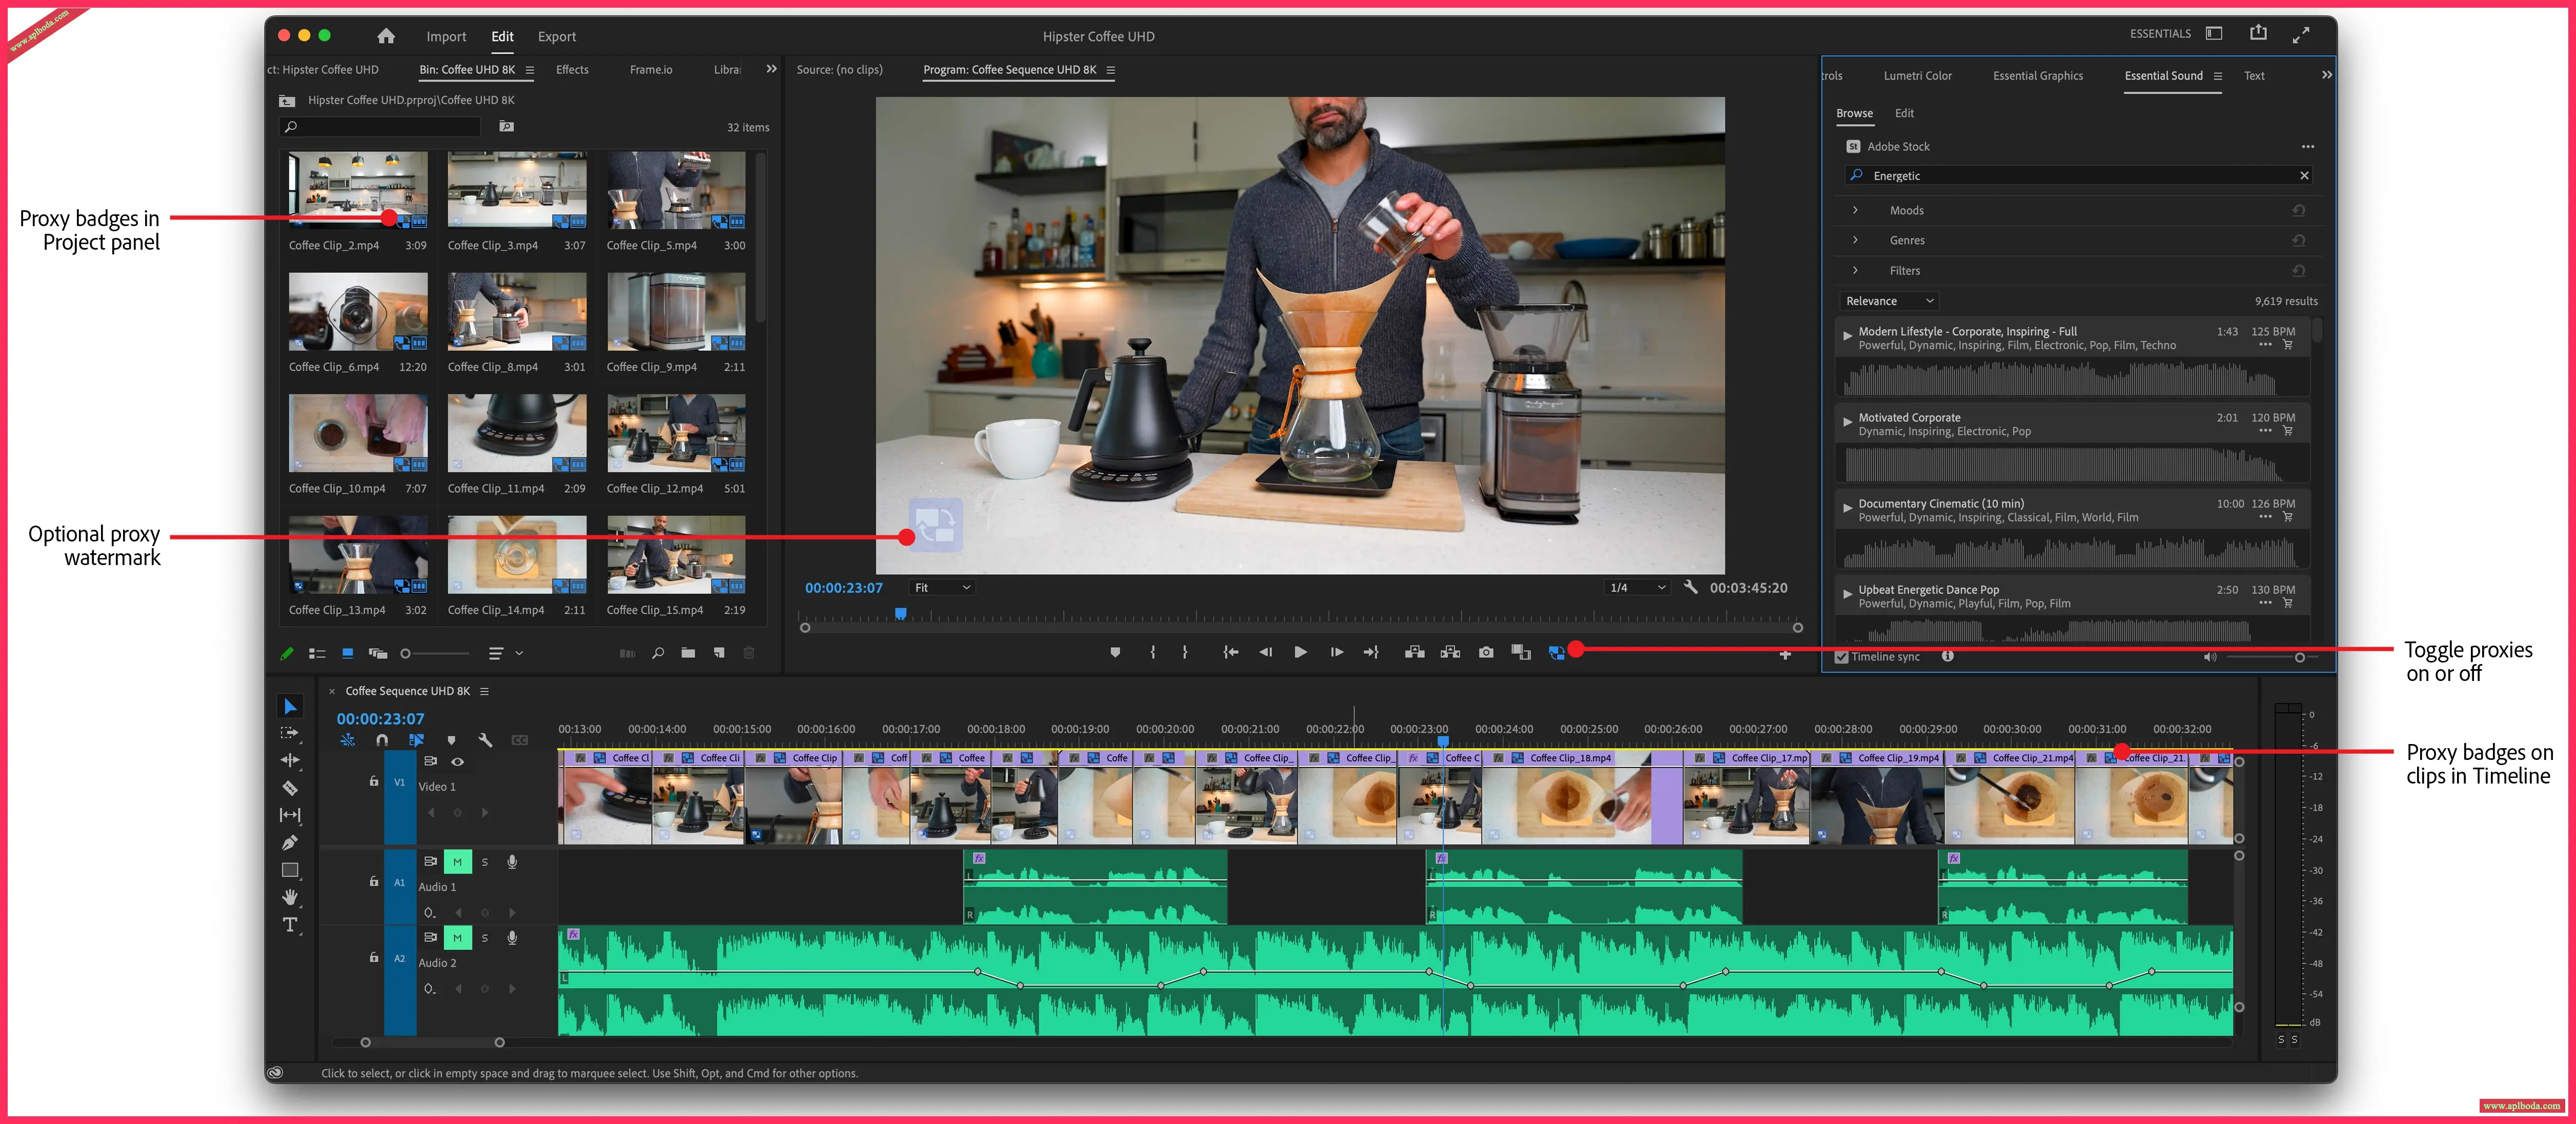Open the Lumetri Color panel tab
The image size is (2576, 1124).
(1917, 76)
